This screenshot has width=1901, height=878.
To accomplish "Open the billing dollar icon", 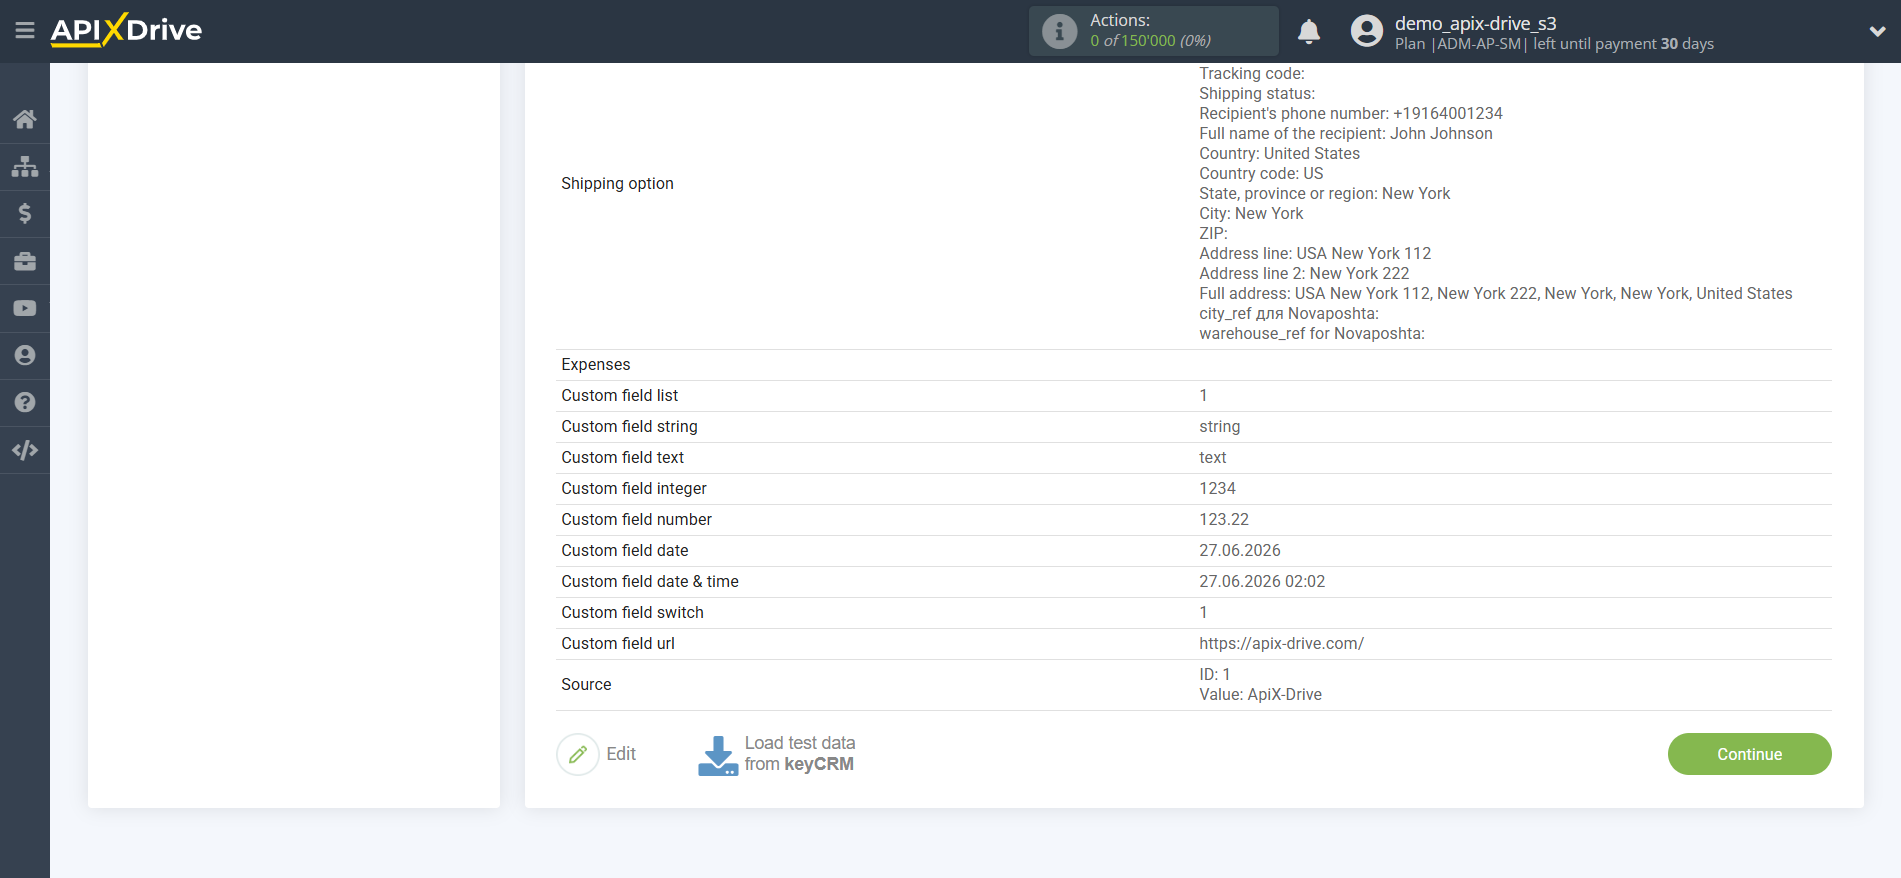I will (25, 213).
